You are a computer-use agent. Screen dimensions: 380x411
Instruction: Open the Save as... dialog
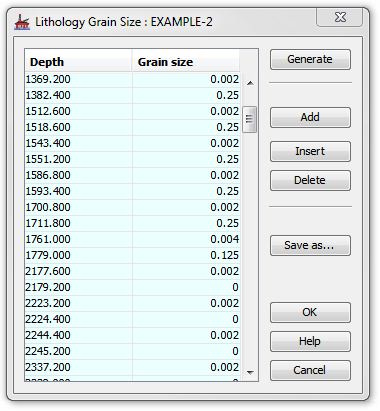[x=310, y=246]
